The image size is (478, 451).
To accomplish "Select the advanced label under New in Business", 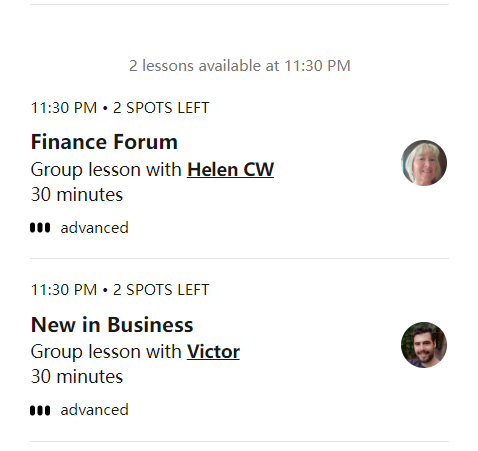I will point(94,410).
